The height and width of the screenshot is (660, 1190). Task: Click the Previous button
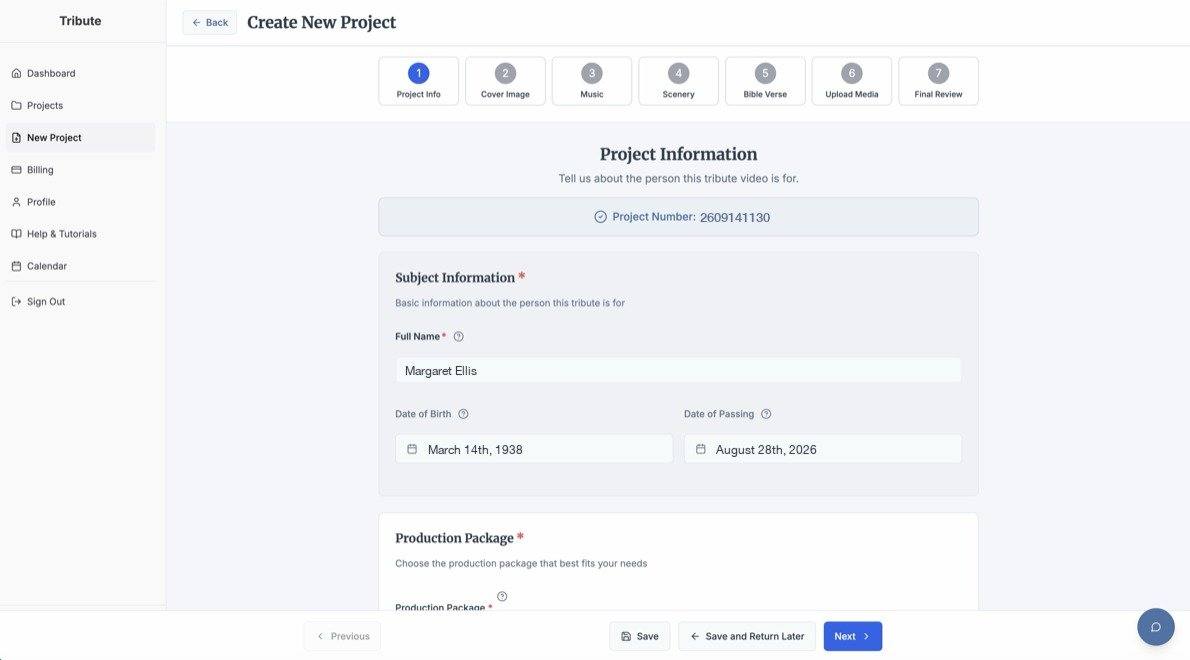point(342,636)
